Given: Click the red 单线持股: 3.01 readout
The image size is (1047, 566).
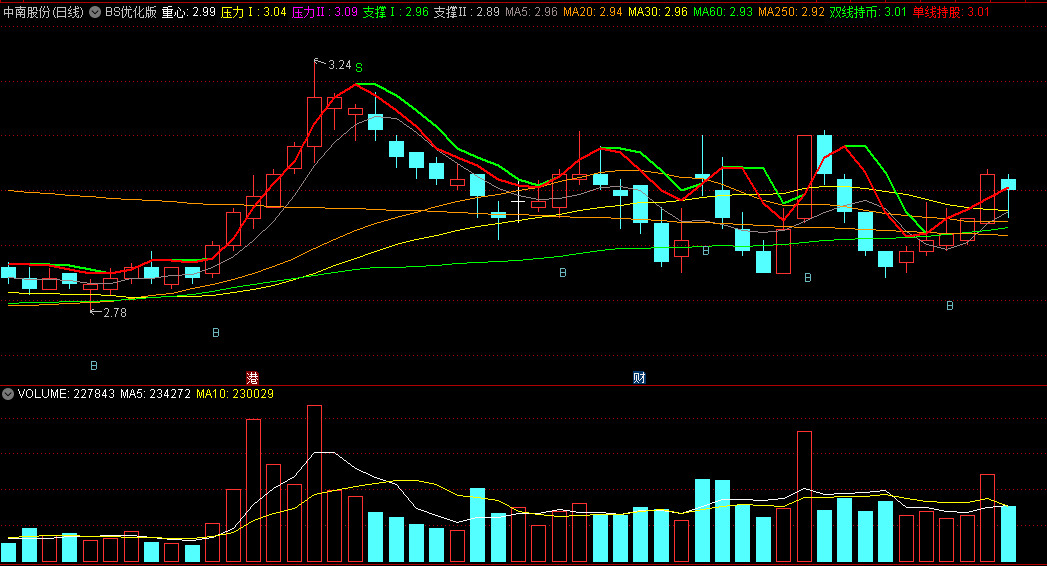Looking at the screenshot, I should pos(951,12).
